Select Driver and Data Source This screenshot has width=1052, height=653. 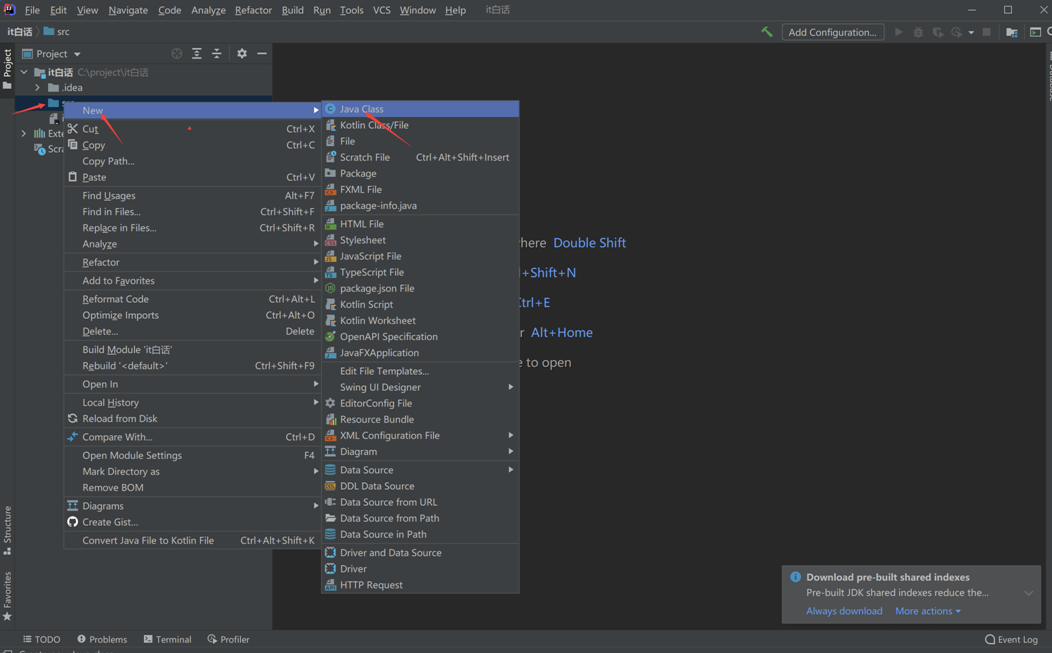(421, 552)
